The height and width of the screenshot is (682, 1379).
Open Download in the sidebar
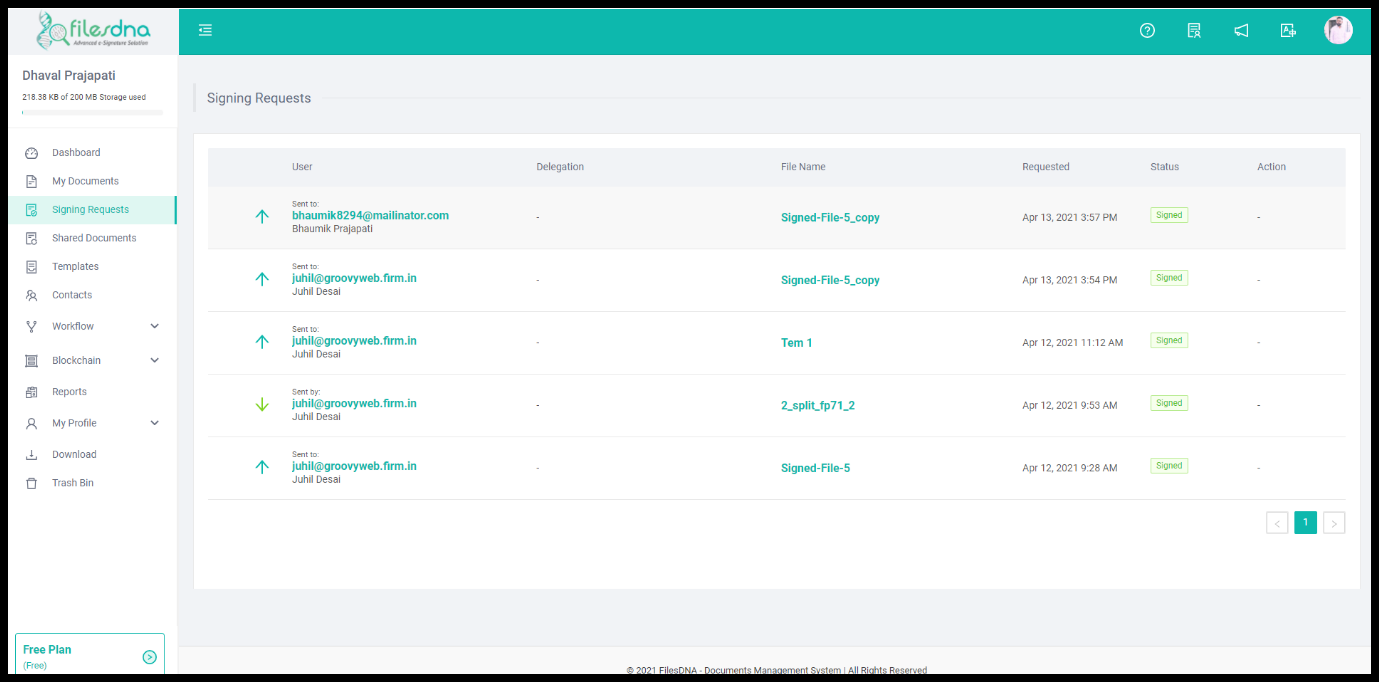click(x=74, y=454)
